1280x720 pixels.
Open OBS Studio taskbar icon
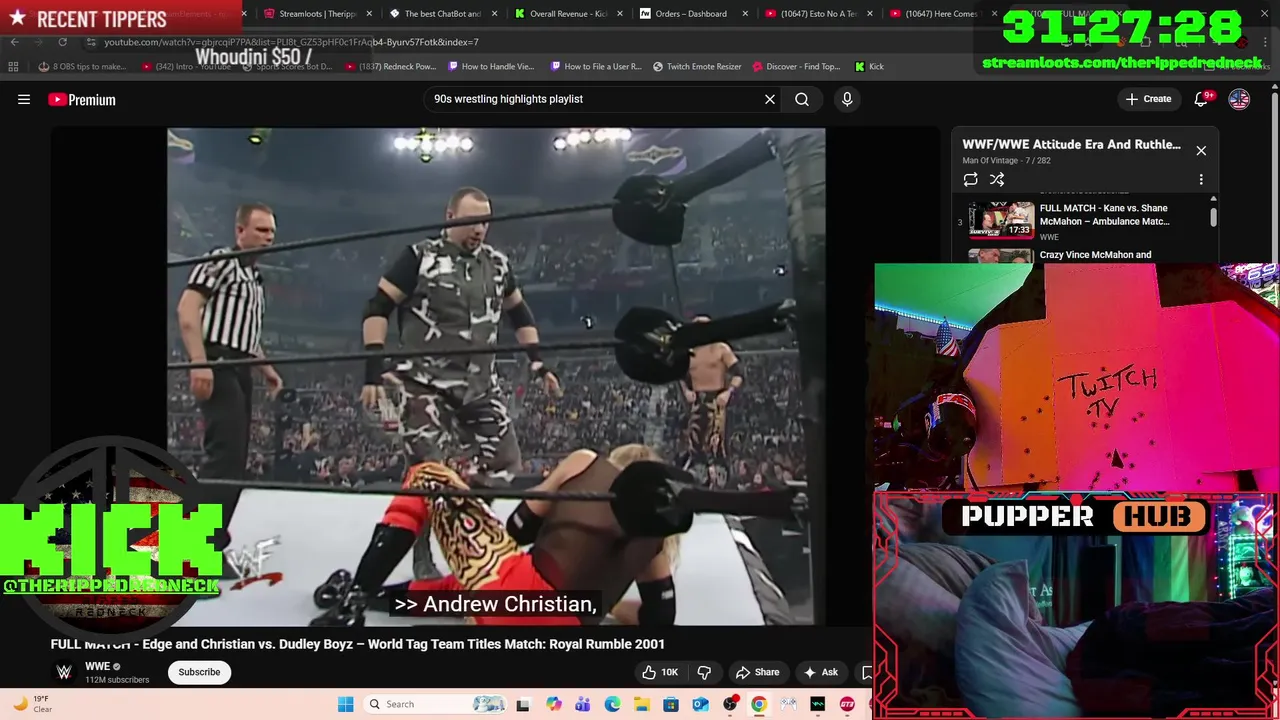[730, 704]
